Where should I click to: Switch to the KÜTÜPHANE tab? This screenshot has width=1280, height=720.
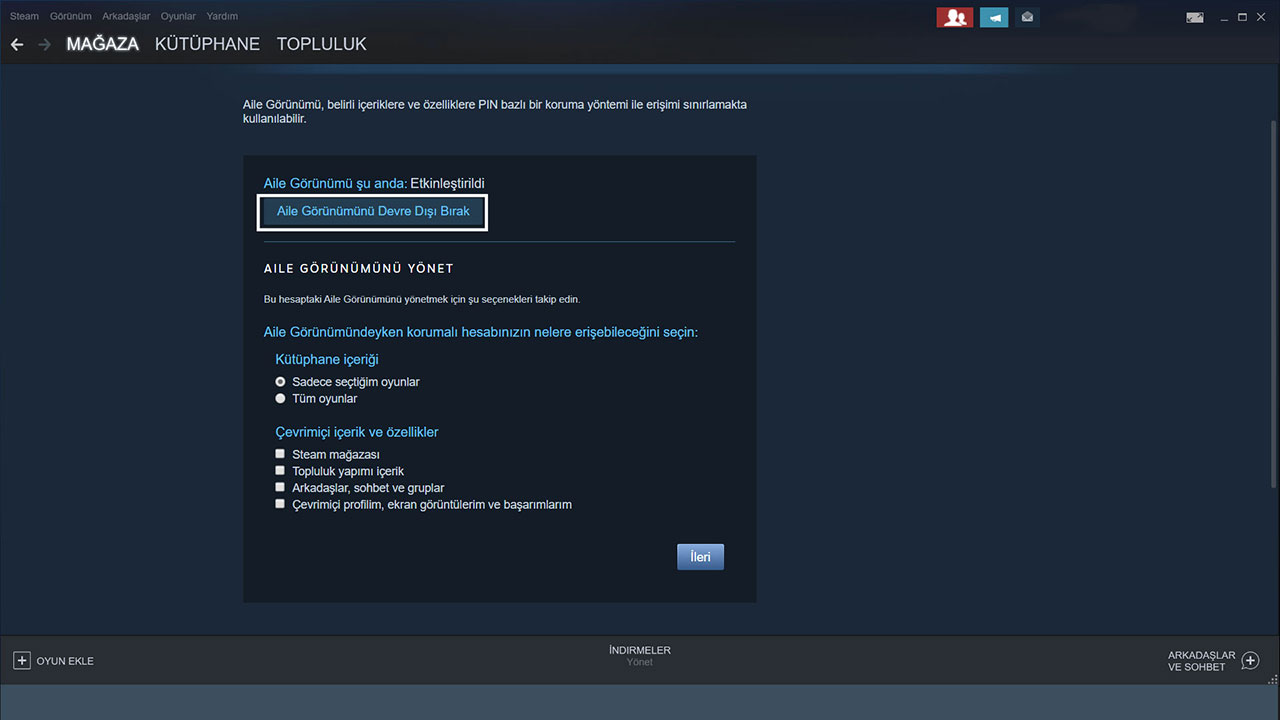tap(207, 44)
